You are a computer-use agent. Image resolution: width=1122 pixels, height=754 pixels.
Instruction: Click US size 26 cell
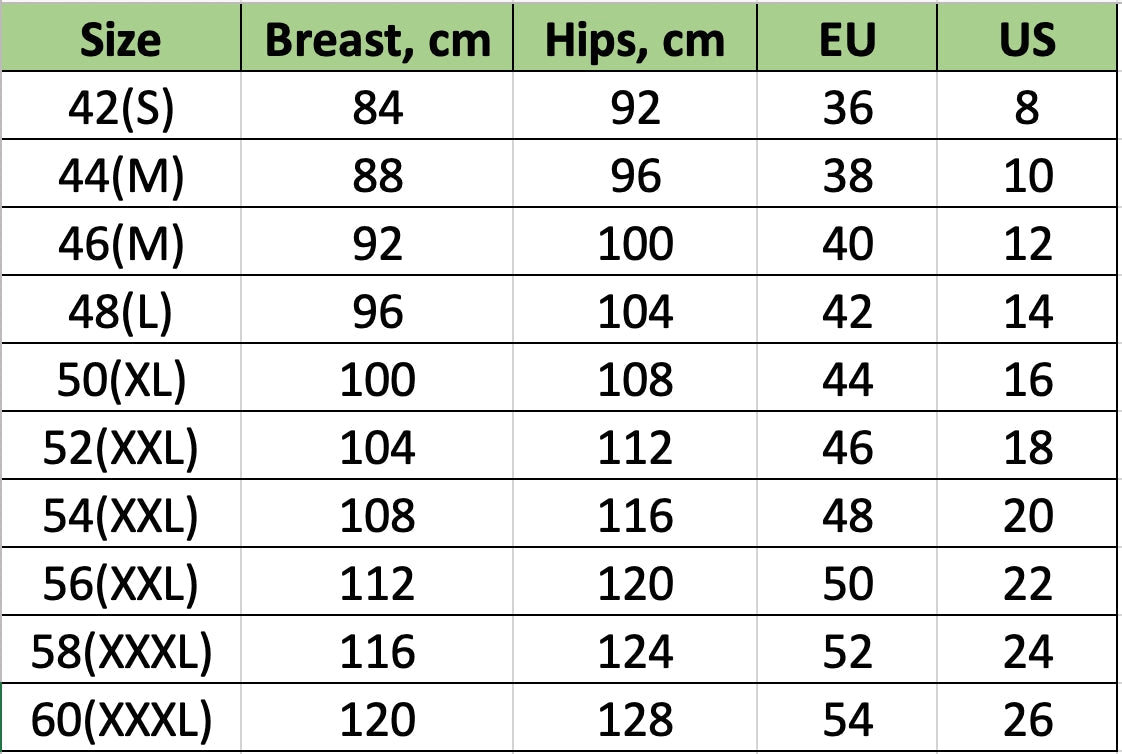point(1027,719)
